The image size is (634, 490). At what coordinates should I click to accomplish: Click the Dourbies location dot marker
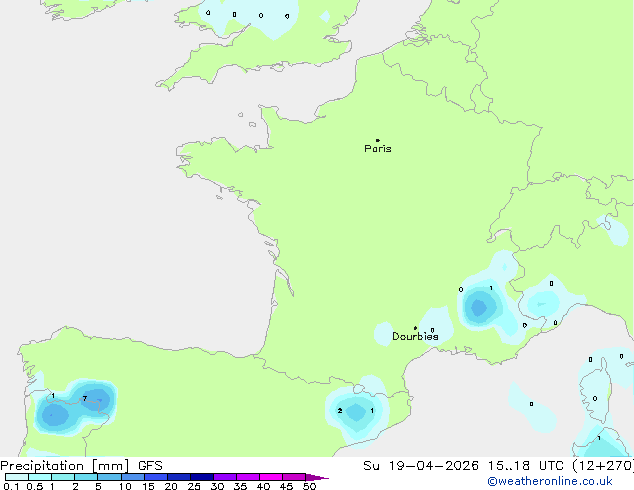[x=415, y=328]
